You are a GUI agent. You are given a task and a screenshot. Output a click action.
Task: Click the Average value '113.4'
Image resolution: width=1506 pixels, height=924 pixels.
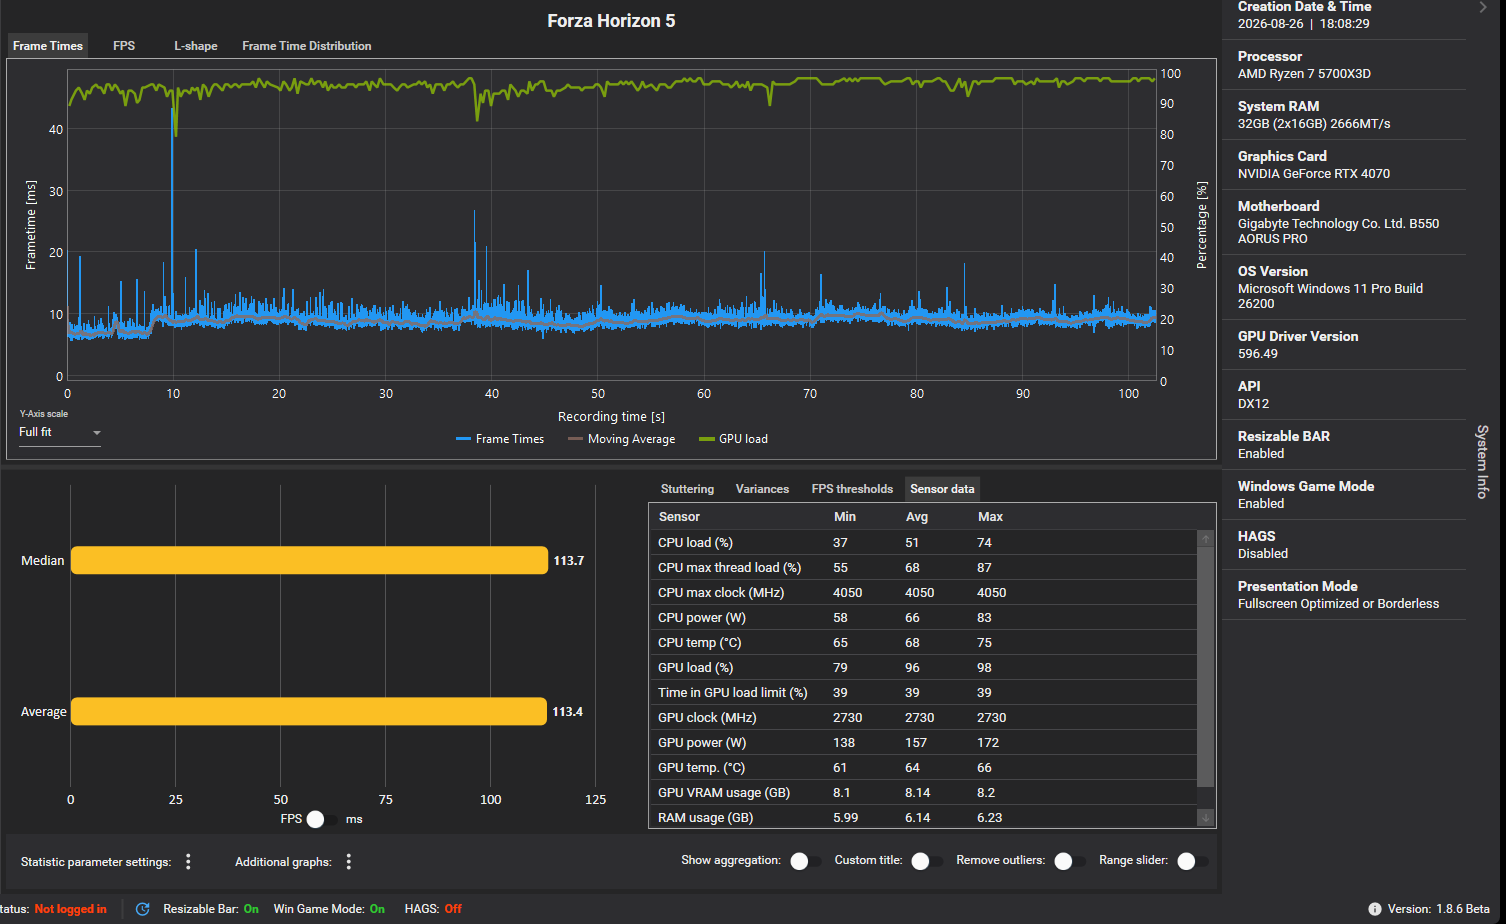coord(567,712)
